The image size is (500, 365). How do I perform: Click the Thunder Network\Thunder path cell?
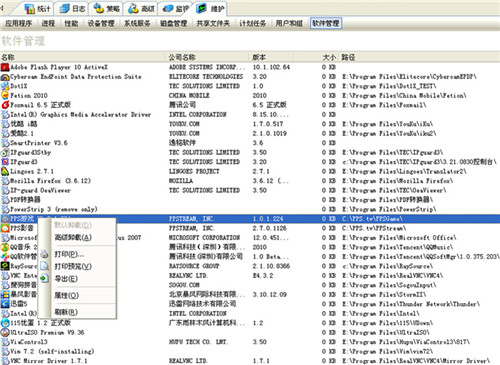click(x=411, y=304)
